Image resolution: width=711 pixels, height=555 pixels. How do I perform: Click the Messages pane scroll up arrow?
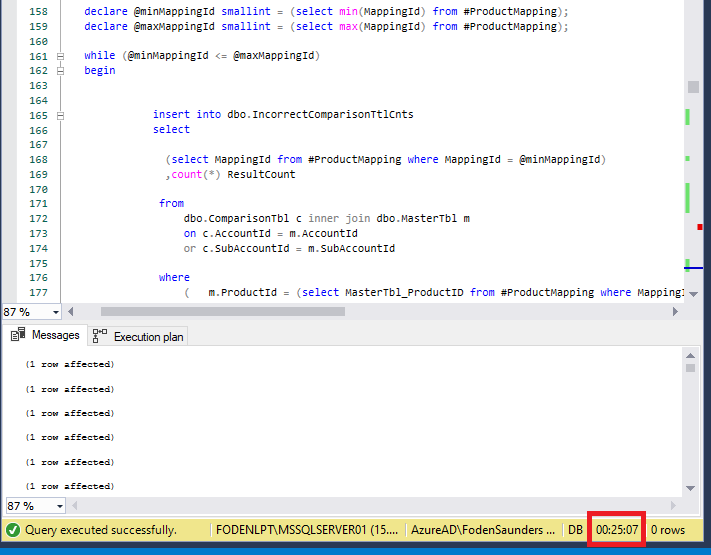[690, 355]
